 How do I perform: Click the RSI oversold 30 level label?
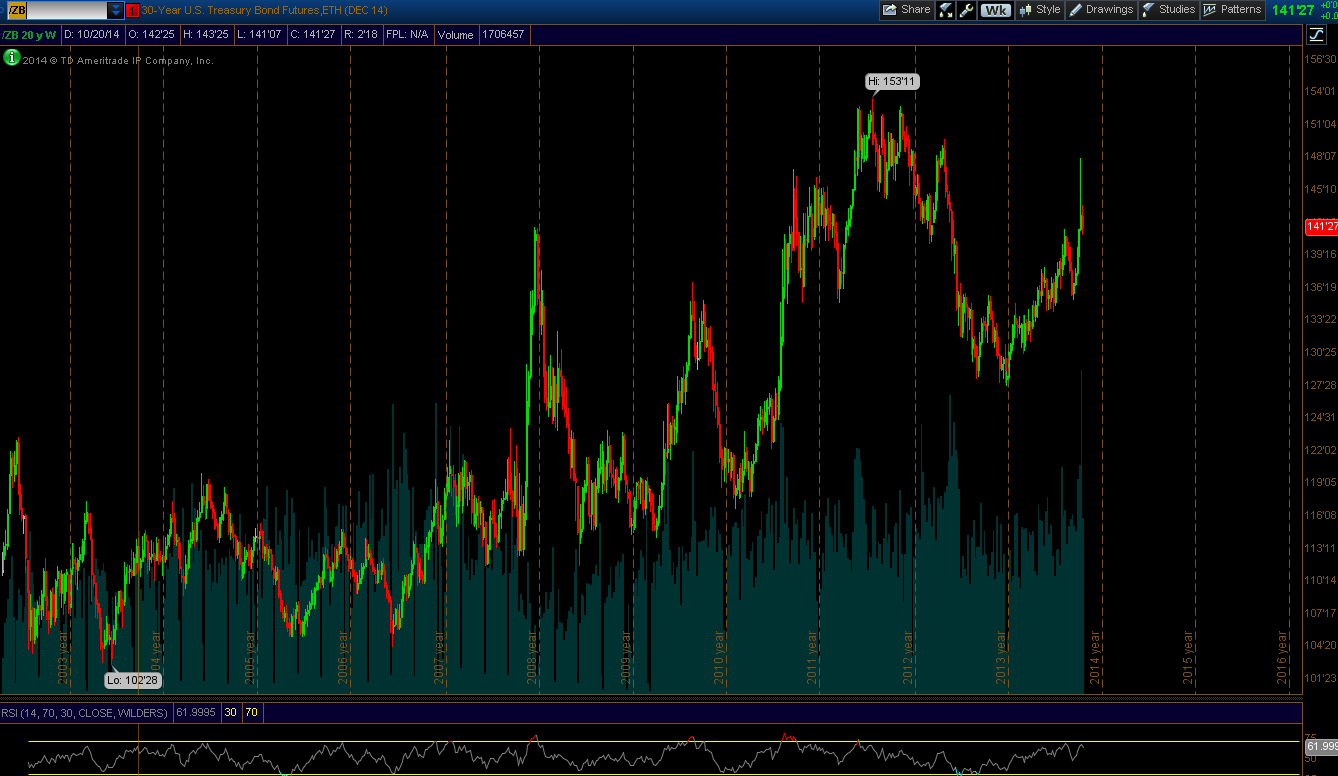(230, 713)
